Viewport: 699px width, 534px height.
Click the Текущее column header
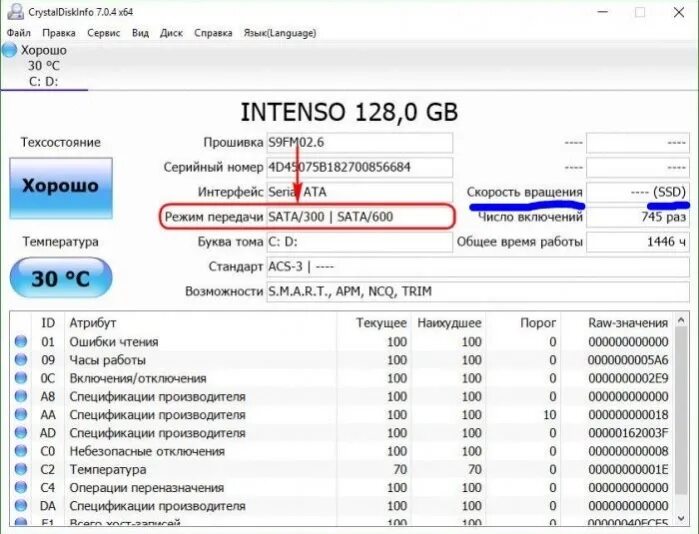tap(374, 323)
